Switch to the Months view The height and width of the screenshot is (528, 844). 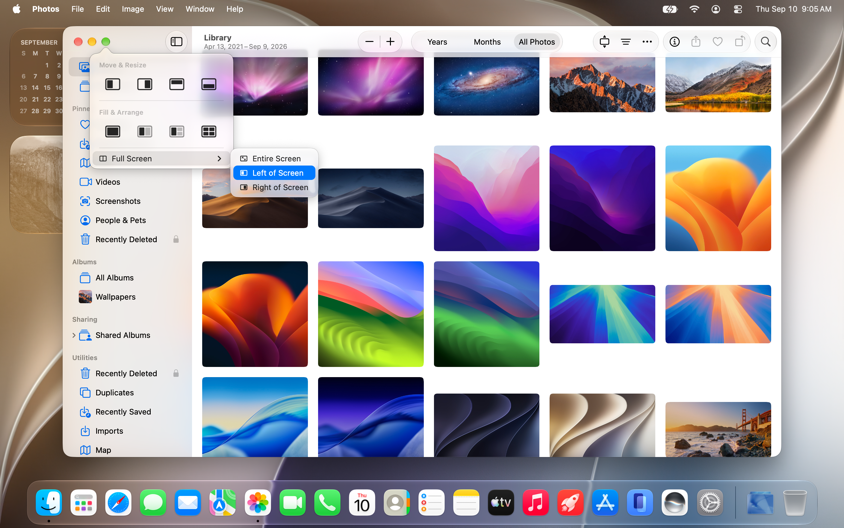[487, 42]
